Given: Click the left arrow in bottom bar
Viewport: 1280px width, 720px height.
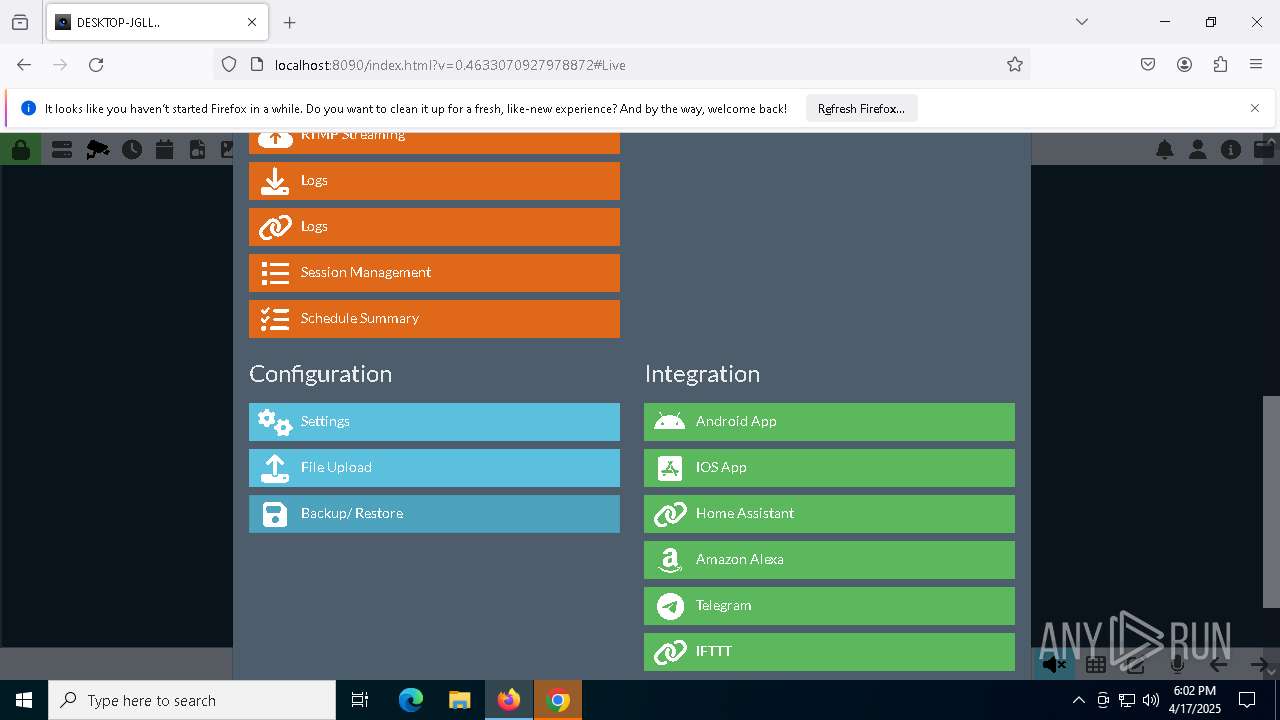Looking at the screenshot, I should click(1218, 664).
